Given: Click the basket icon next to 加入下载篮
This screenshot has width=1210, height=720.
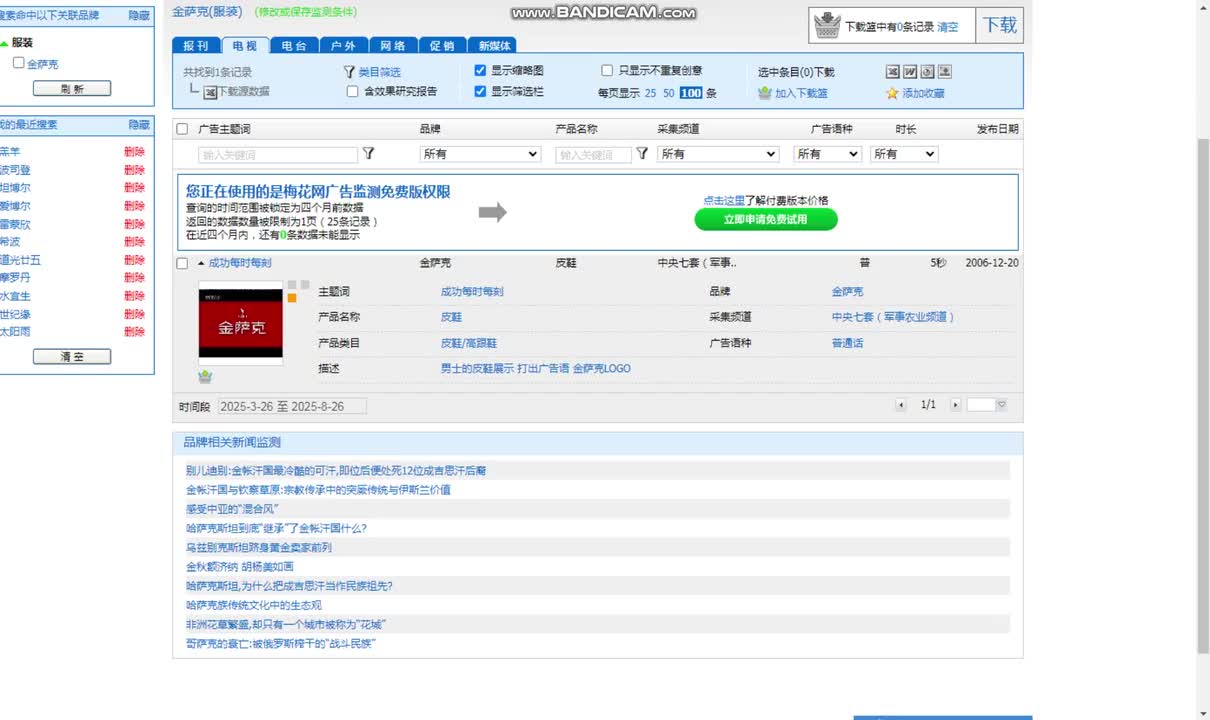Looking at the screenshot, I should (765, 93).
